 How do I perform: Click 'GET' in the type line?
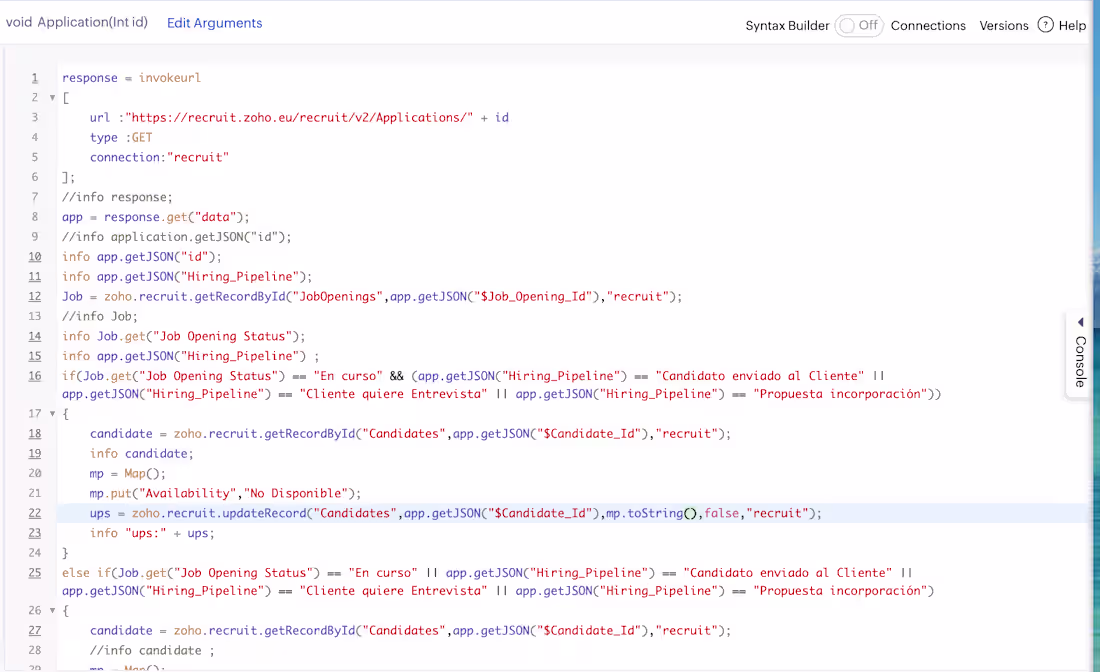(142, 137)
